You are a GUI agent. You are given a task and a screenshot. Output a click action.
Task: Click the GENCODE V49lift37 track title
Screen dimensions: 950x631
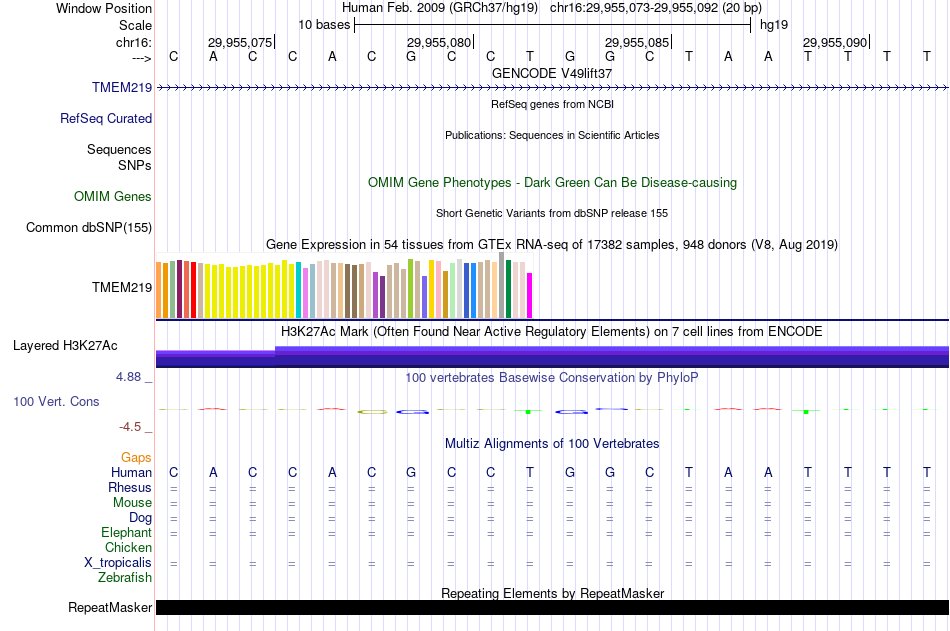point(552,73)
